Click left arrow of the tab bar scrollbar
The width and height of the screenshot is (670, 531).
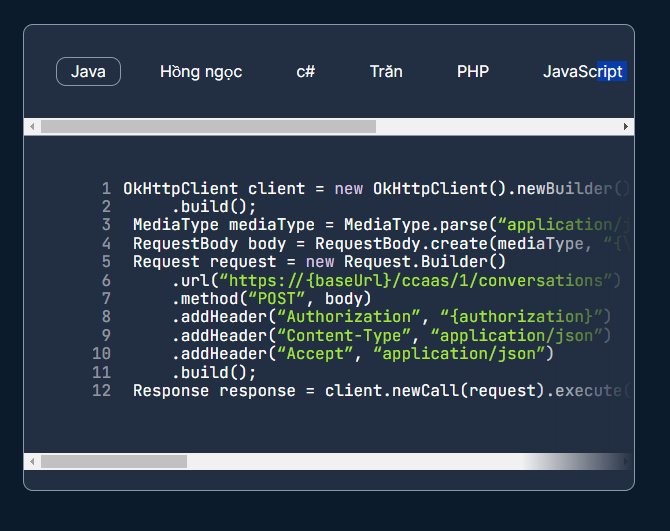pyautogui.click(x=32, y=127)
